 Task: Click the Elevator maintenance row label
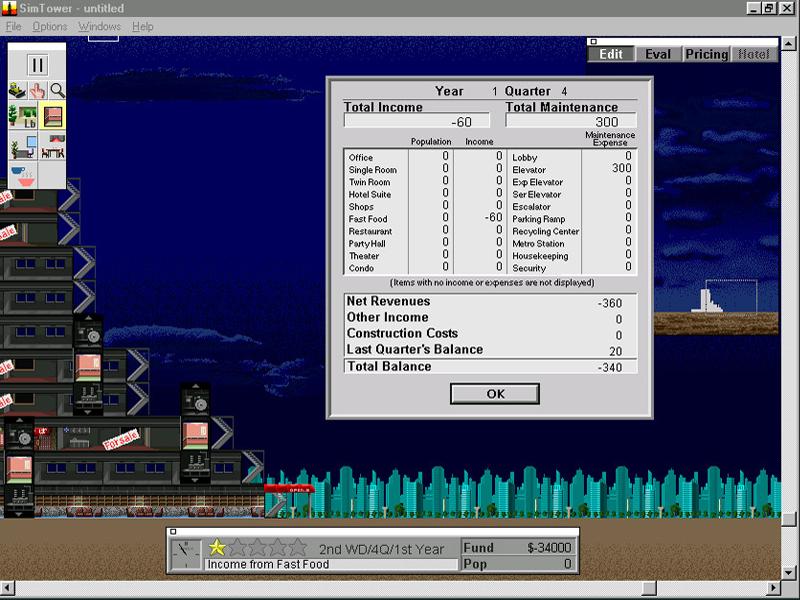529,170
